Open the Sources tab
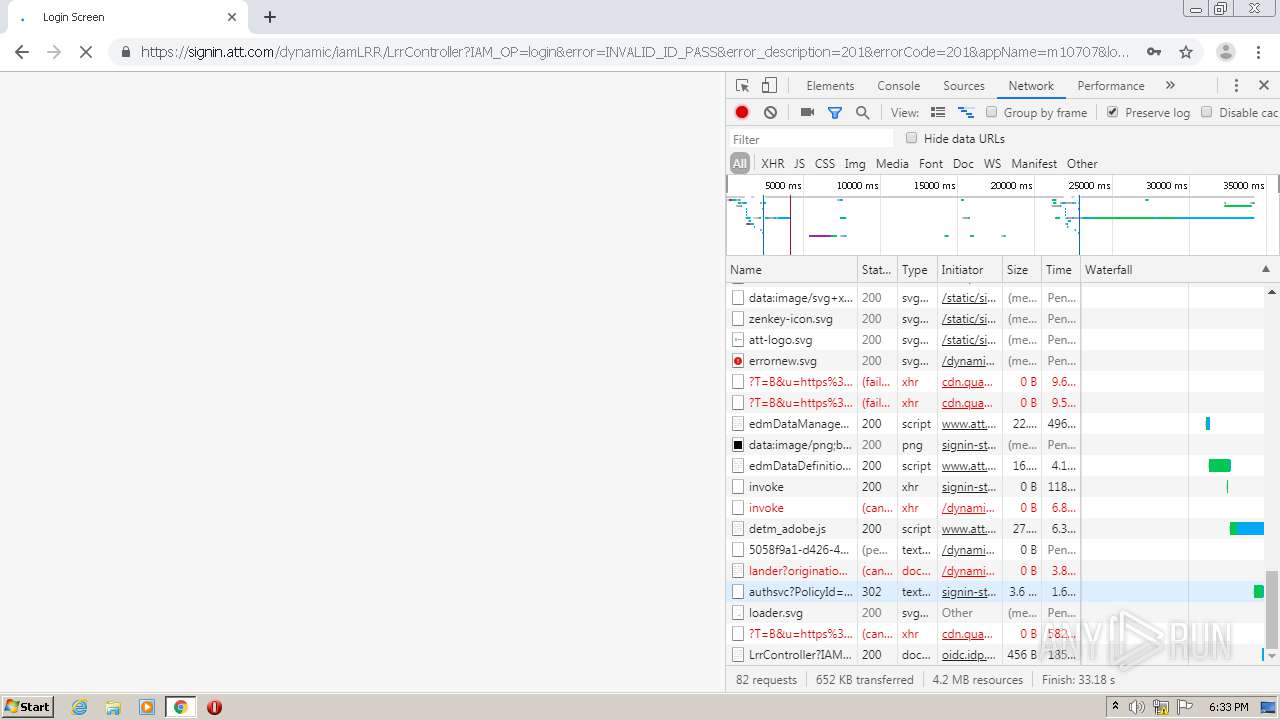1280x720 pixels. (x=964, y=86)
